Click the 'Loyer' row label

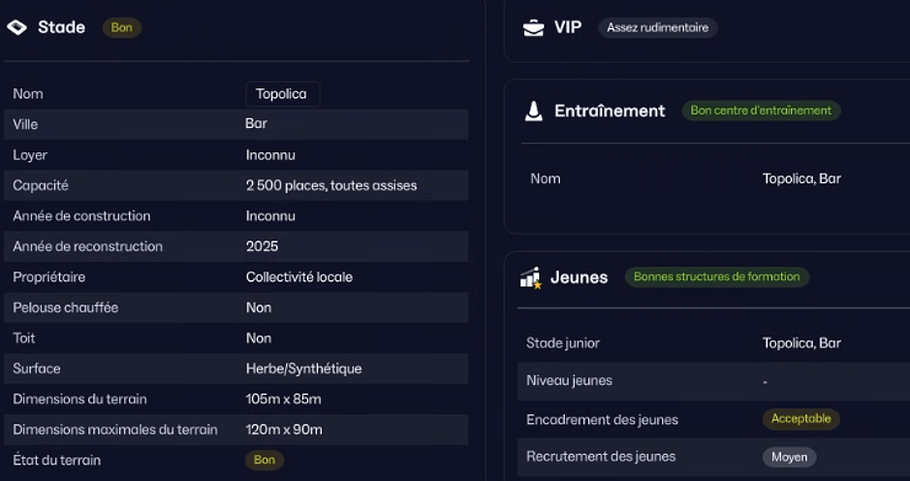(x=30, y=155)
